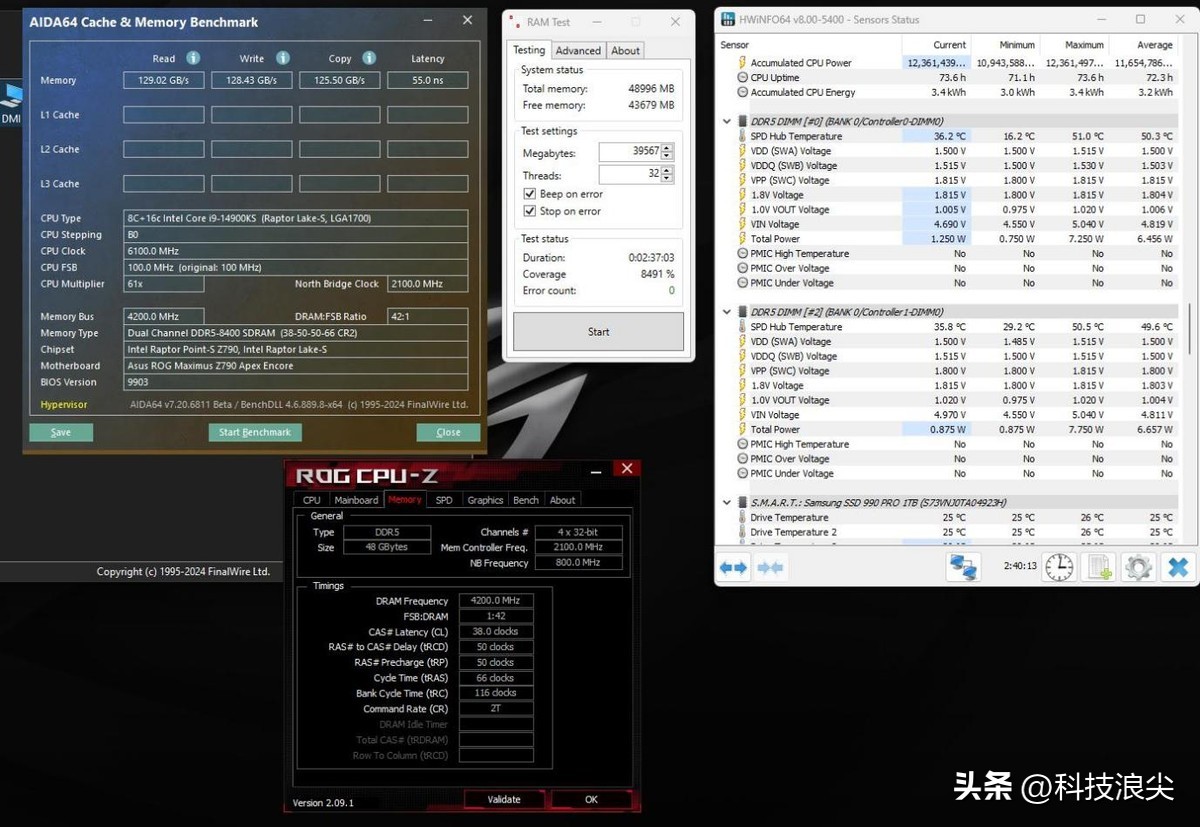Select the Memory tab in CPU-Z
Screen dimensions: 1200x827
coord(405,499)
